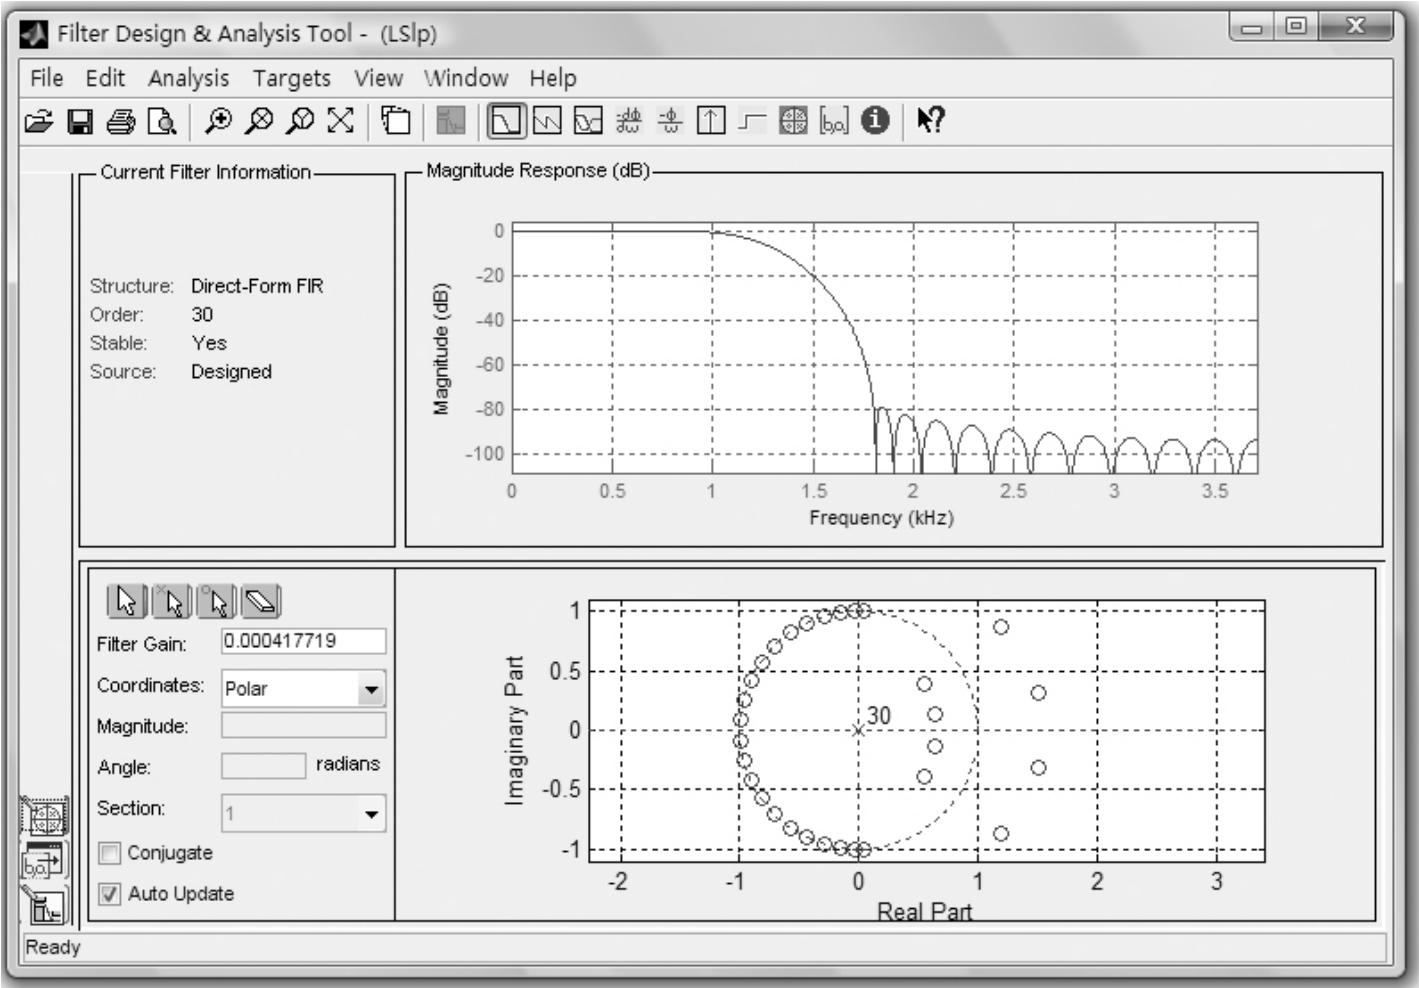The width and height of the screenshot is (1419, 988).
Task: Click the What's This help pointer
Action: (x=930, y=121)
